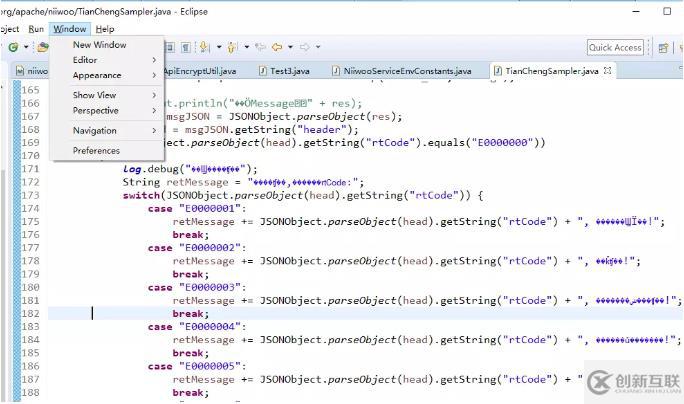Open the Previous Annotation dropdown arrow
The height and width of the screenshot is (404, 684).
pyautogui.click(x=246, y=47)
